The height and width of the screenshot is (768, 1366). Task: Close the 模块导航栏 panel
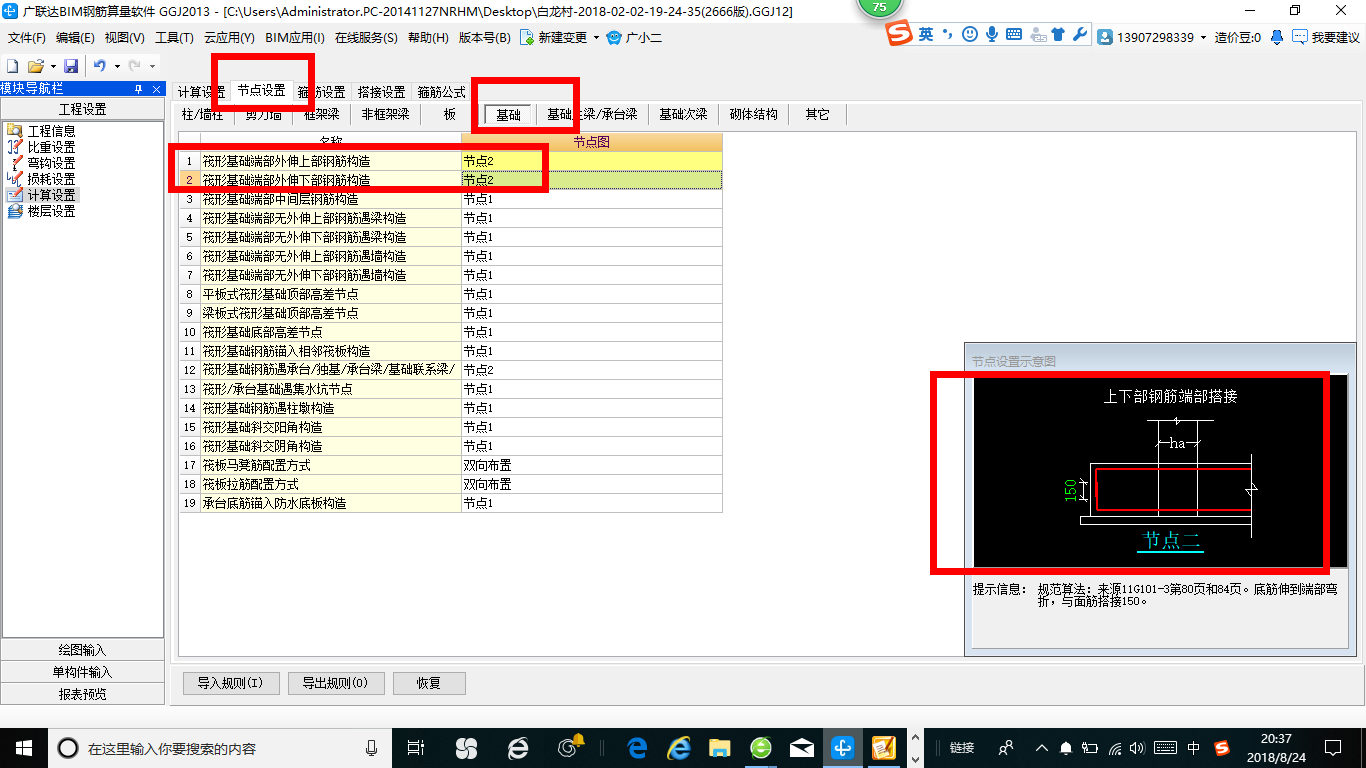coord(155,89)
